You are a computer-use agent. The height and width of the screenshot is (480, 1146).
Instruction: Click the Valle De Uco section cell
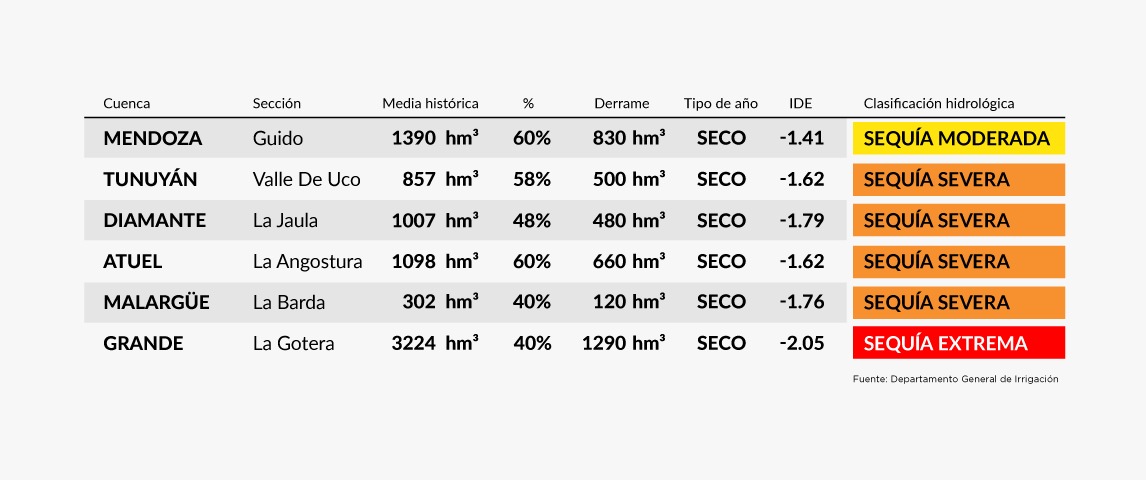[306, 179]
